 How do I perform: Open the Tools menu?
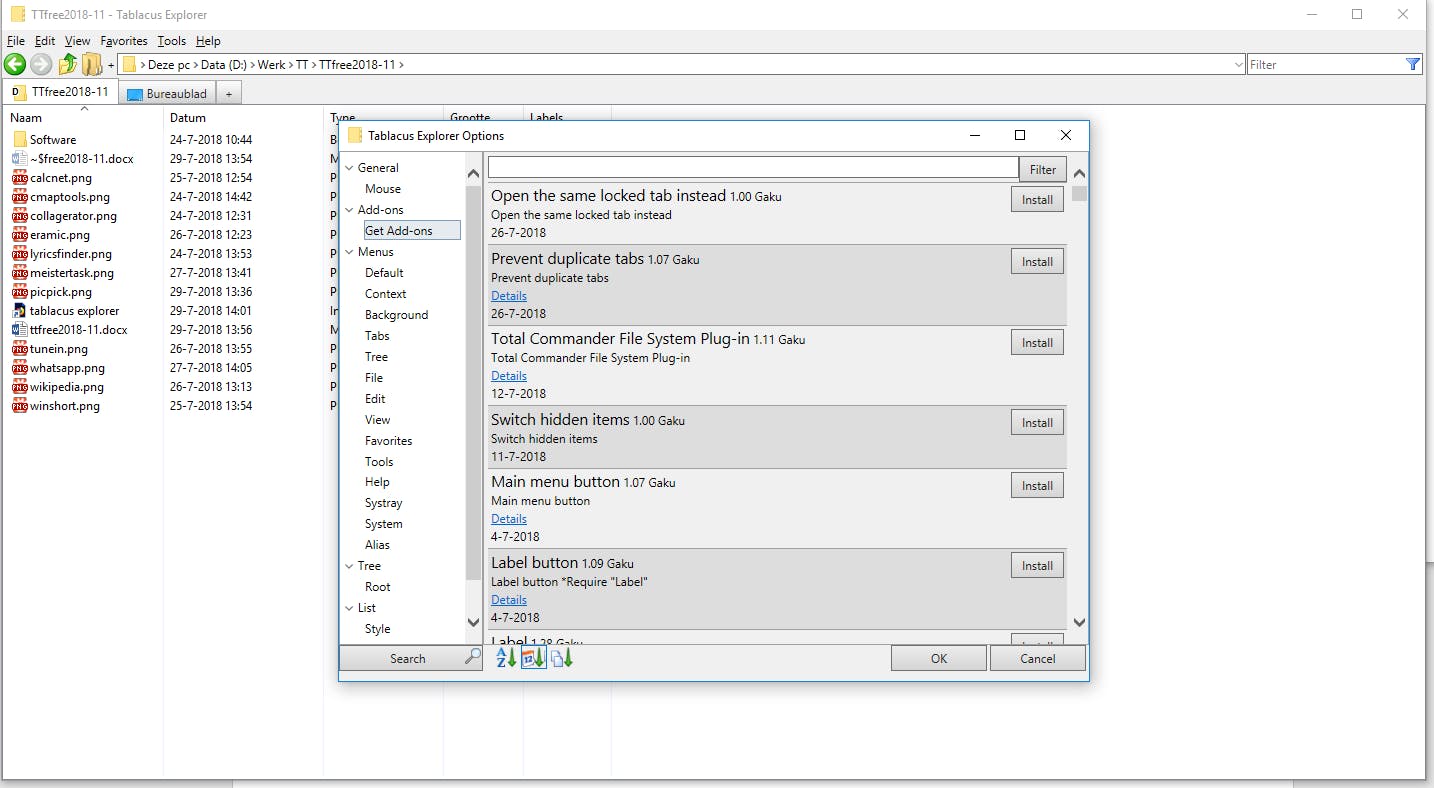point(172,41)
